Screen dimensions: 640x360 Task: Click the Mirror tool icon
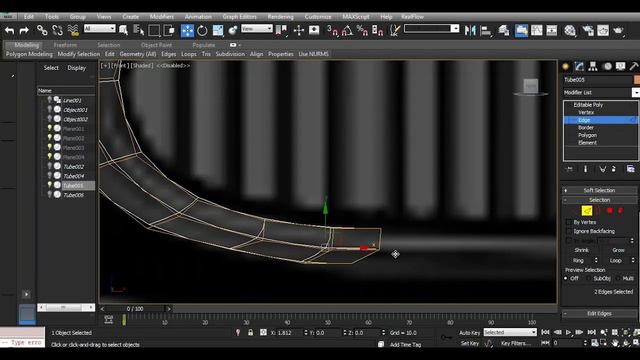pos(470,30)
